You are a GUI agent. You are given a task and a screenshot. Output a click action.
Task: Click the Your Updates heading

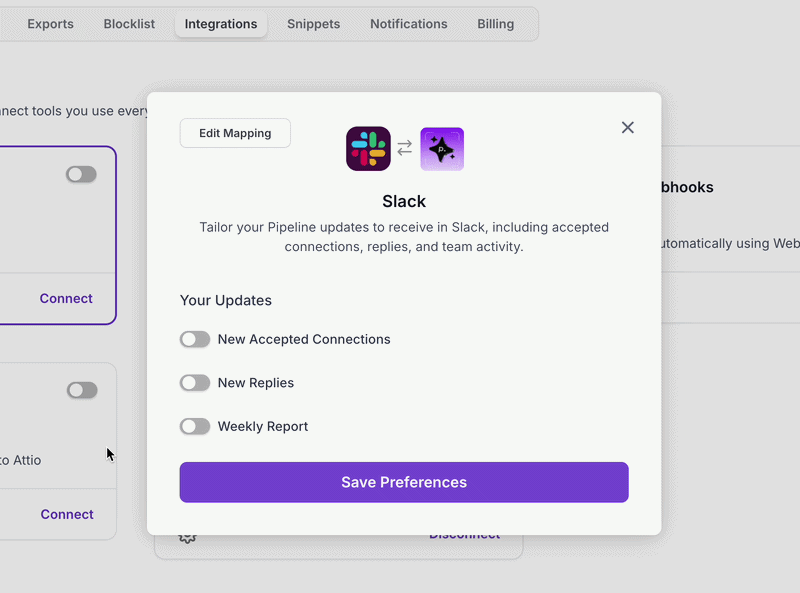(226, 301)
